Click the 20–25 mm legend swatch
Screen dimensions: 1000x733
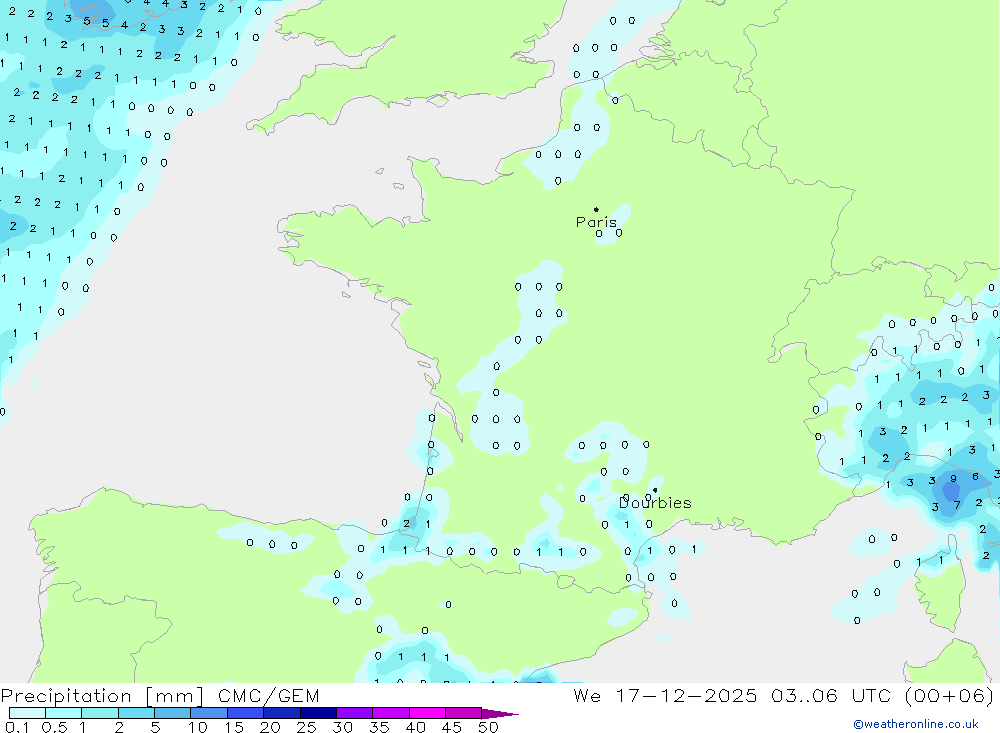pyautogui.click(x=282, y=713)
